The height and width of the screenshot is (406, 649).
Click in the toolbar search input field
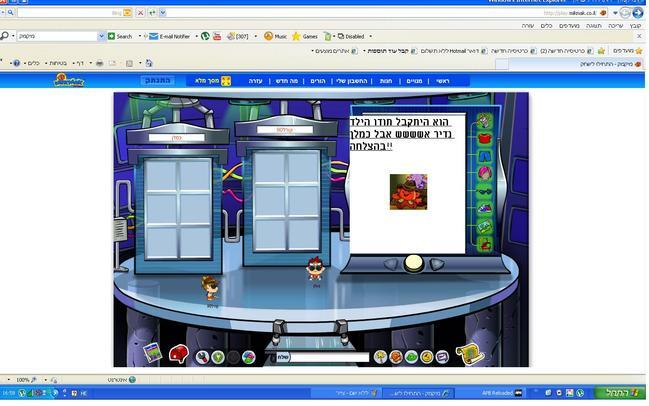pos(58,36)
